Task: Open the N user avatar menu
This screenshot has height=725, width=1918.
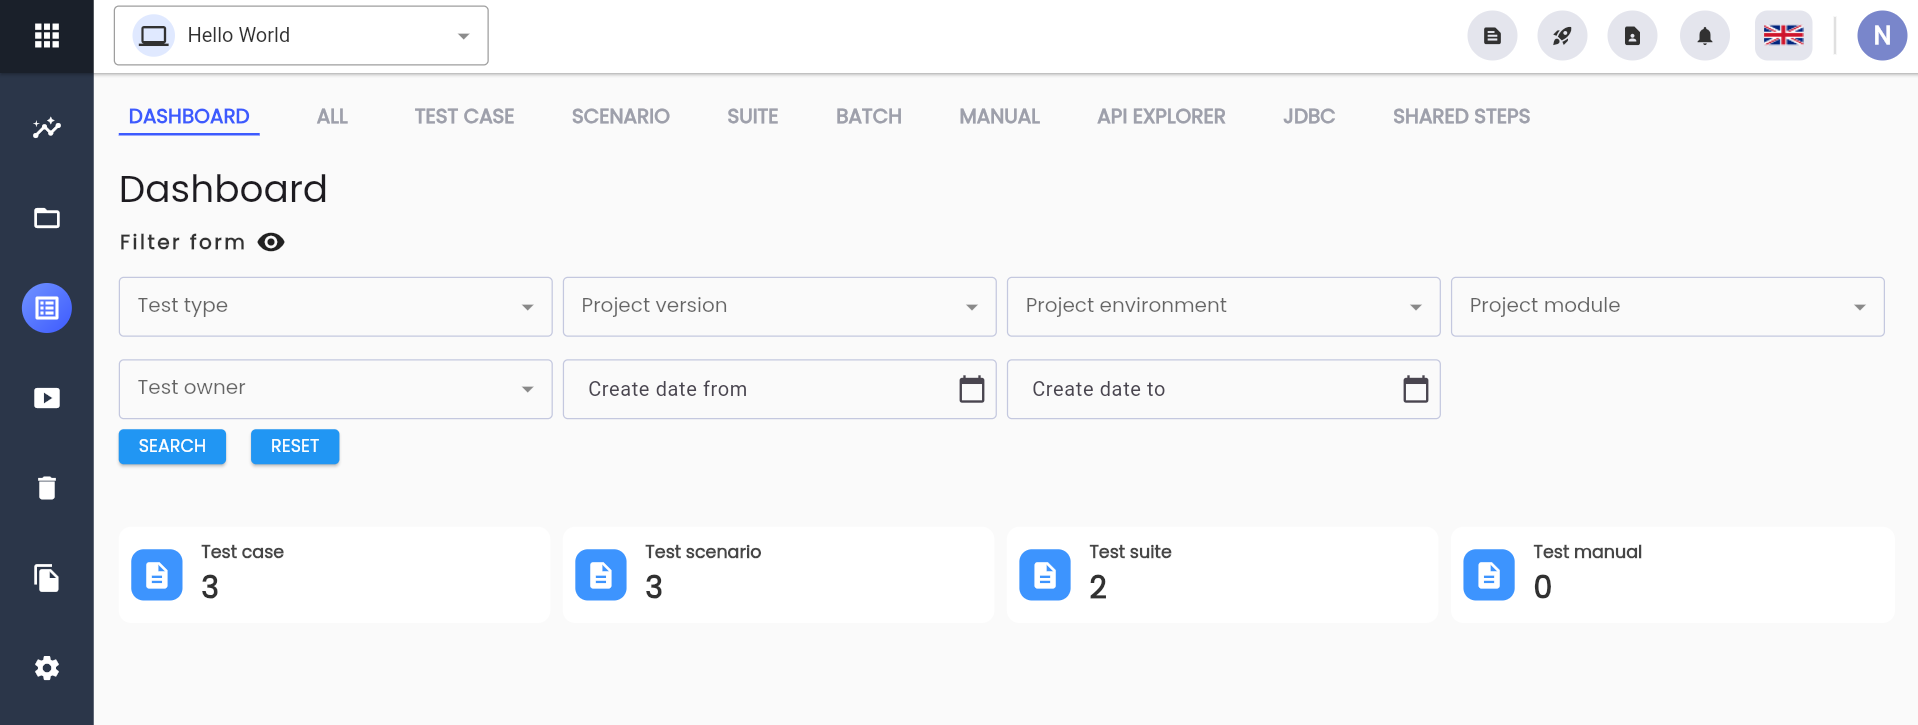Action: (x=1882, y=36)
